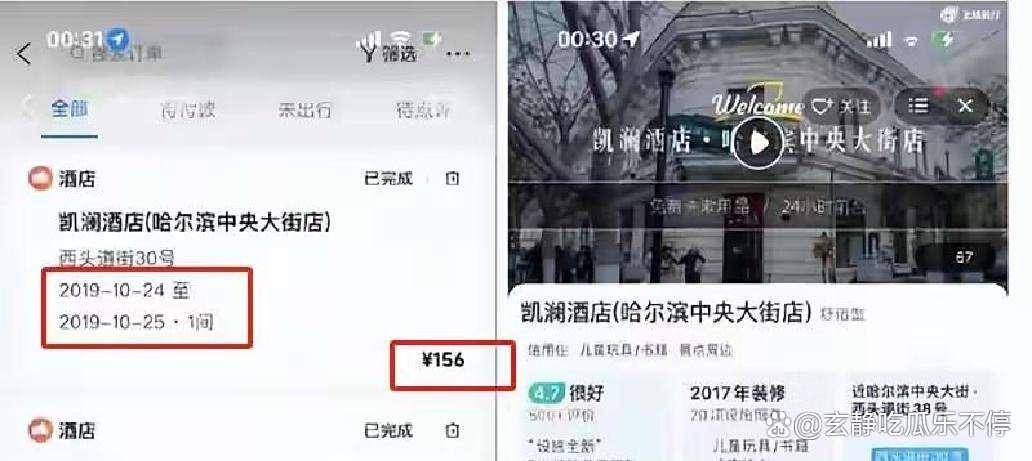Image resolution: width=1032 pixels, height=461 pixels.
Task: Open the photo count badge 87
Action: pos(965,257)
